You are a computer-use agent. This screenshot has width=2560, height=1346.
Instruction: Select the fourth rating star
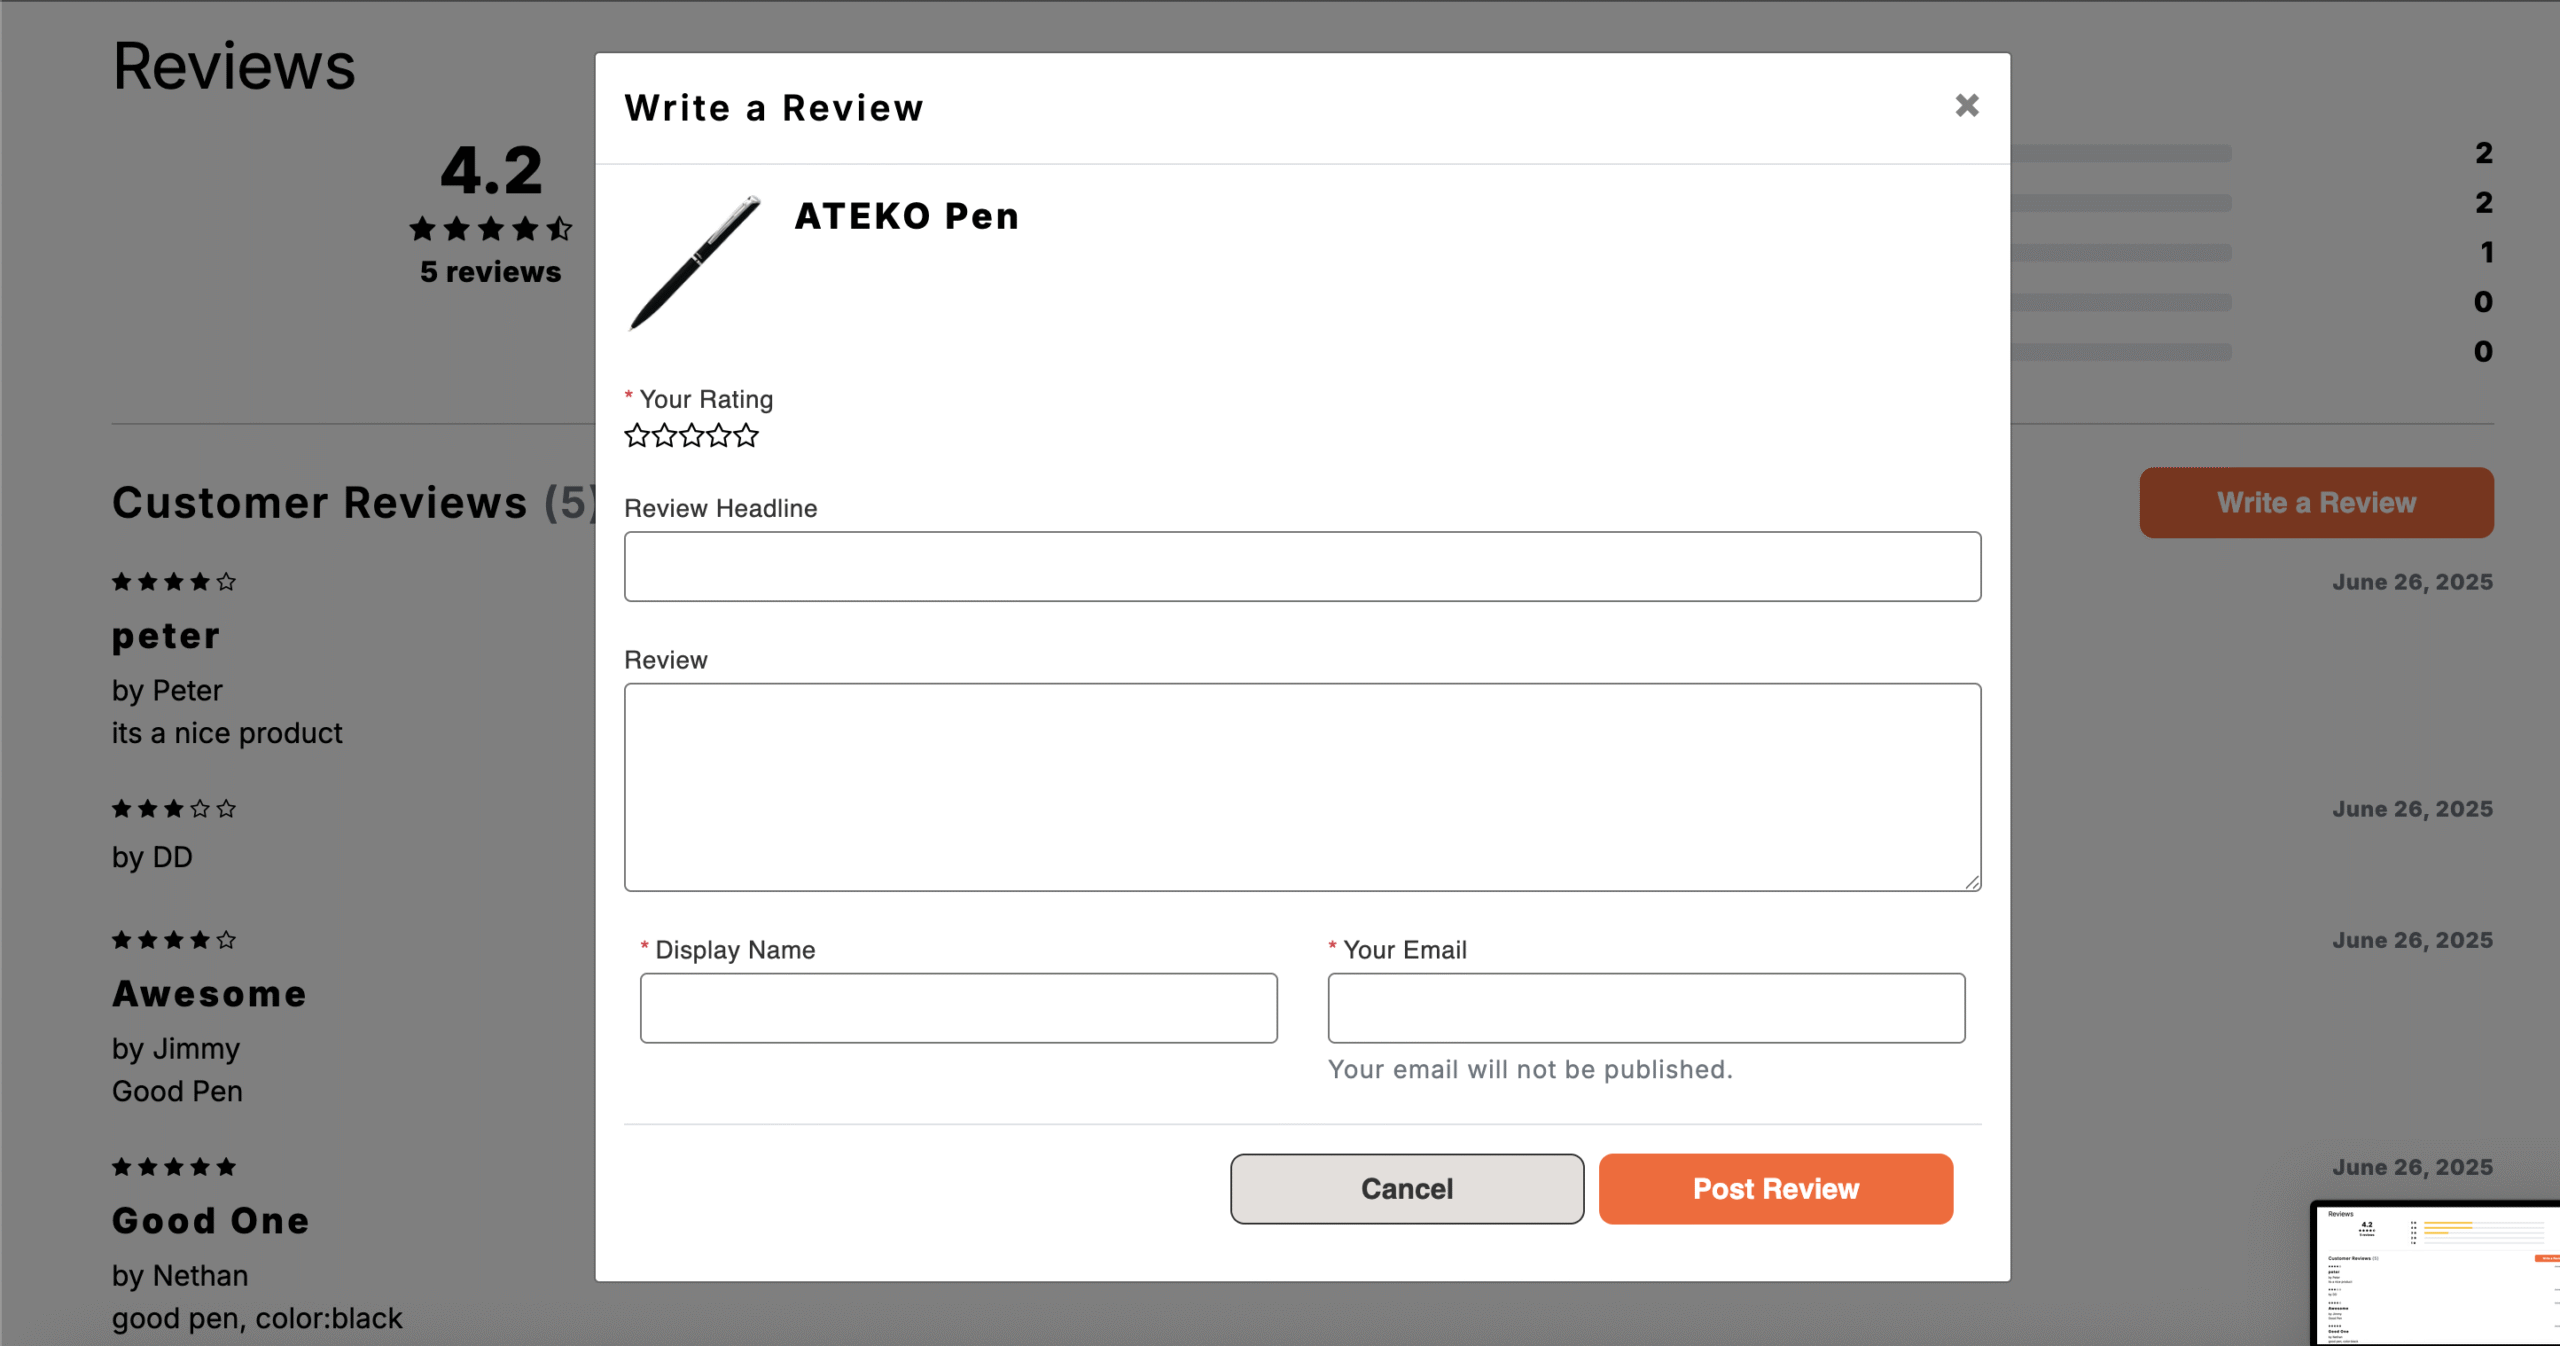718,436
